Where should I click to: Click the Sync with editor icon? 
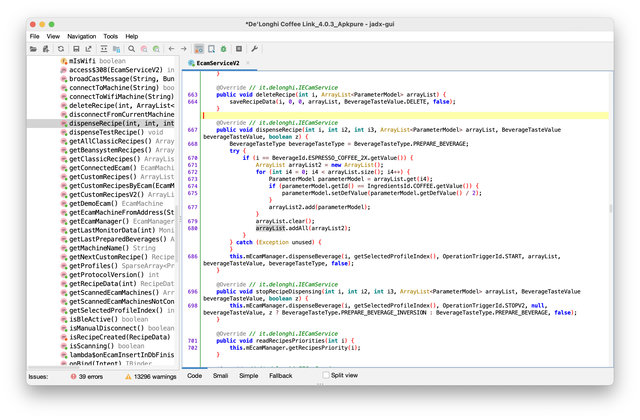click(x=104, y=49)
